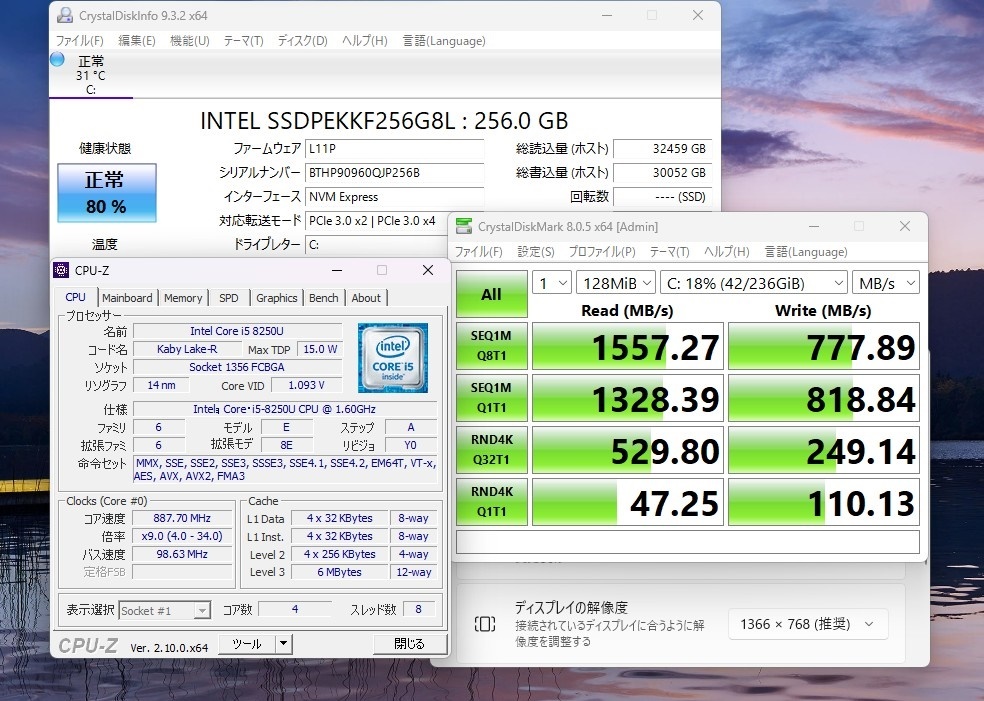This screenshot has width=984, height=701.
Task: Select the CPU tab in CPU-Z
Action: [x=75, y=297]
